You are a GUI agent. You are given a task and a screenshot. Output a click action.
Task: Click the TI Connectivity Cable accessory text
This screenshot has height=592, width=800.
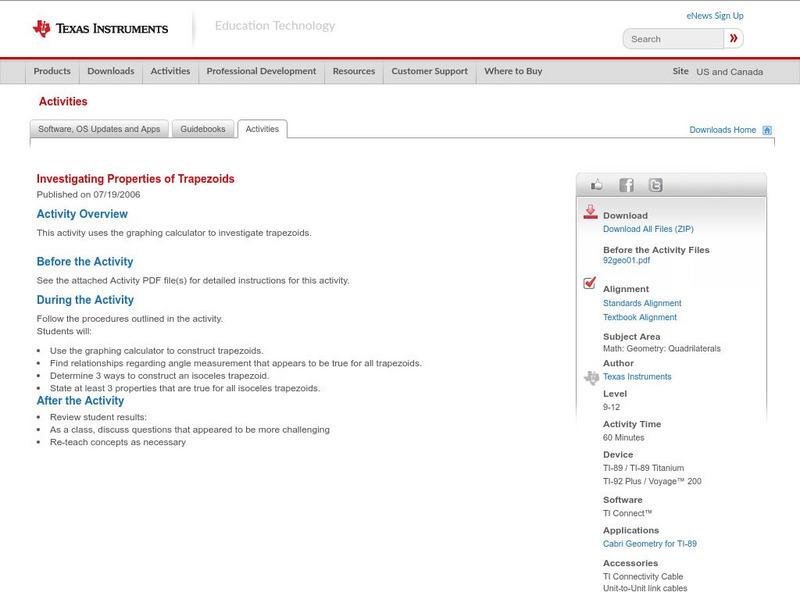click(x=643, y=577)
